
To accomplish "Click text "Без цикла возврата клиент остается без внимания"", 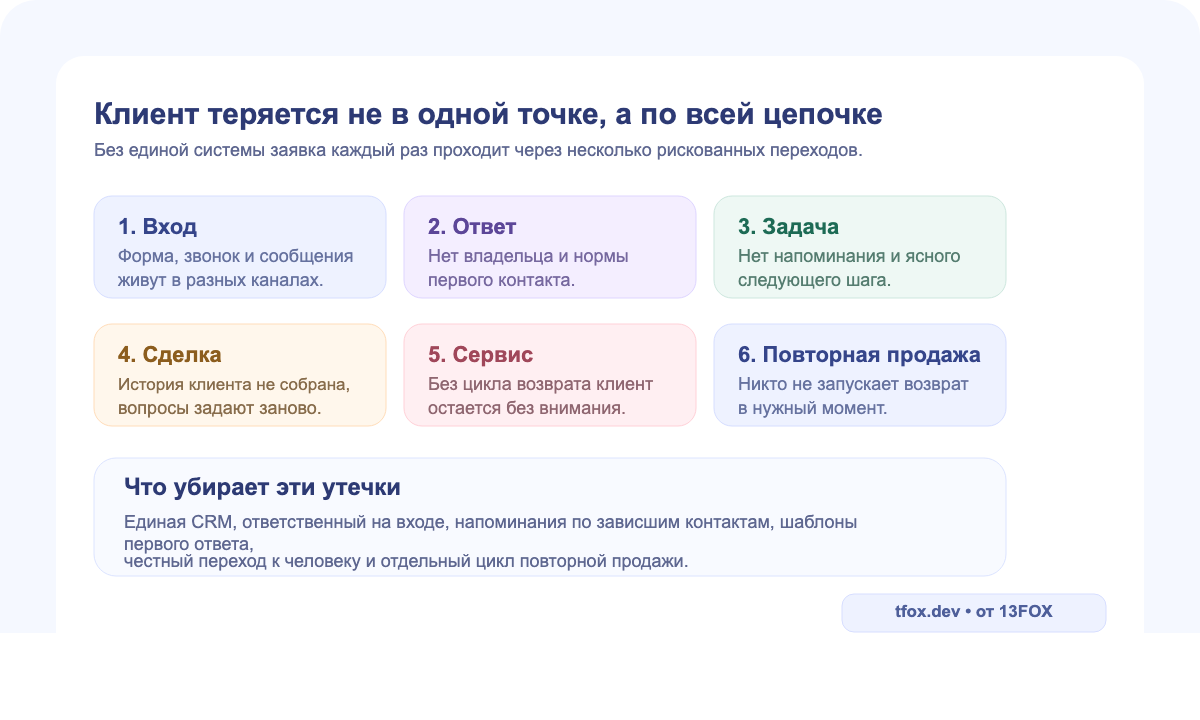I will [x=536, y=395].
